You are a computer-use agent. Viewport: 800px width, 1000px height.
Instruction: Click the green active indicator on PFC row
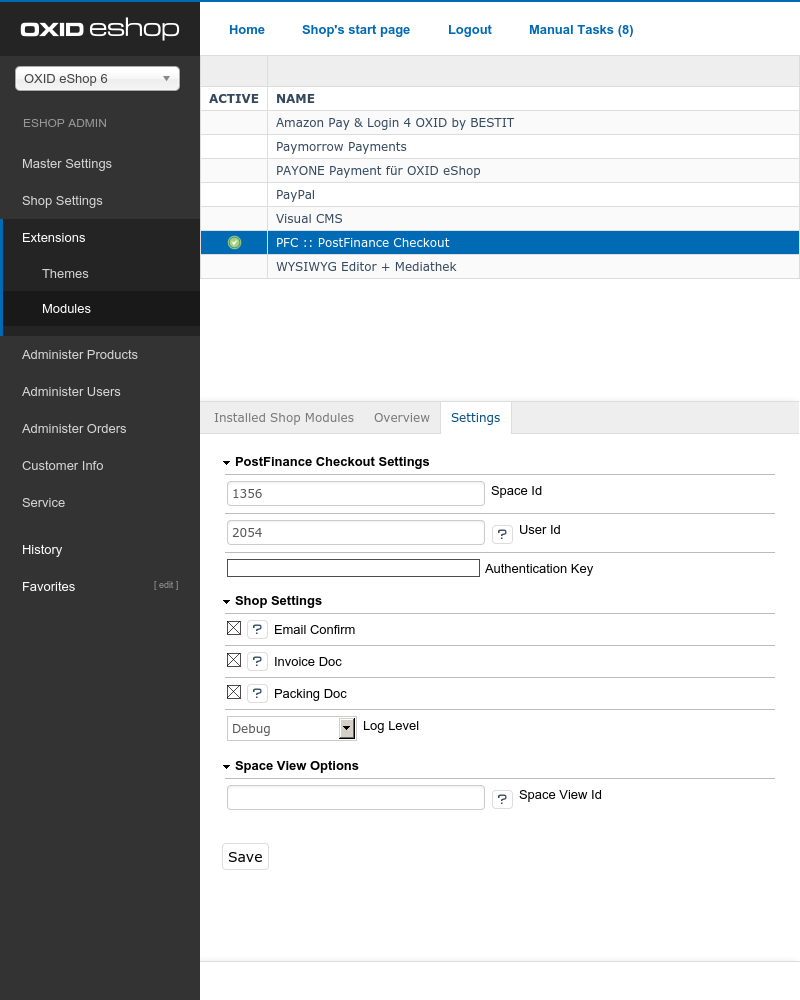pyautogui.click(x=233, y=242)
